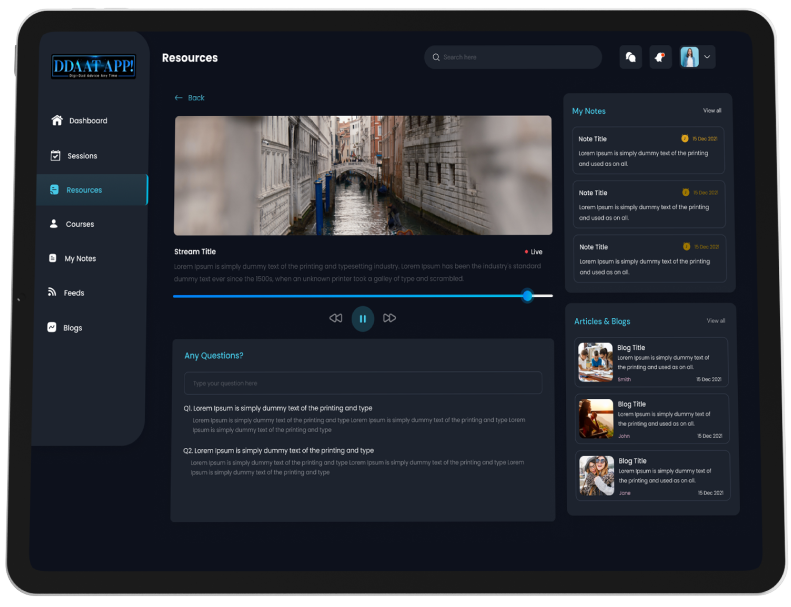Click the Blogs icon in sidebar

pos(52,328)
